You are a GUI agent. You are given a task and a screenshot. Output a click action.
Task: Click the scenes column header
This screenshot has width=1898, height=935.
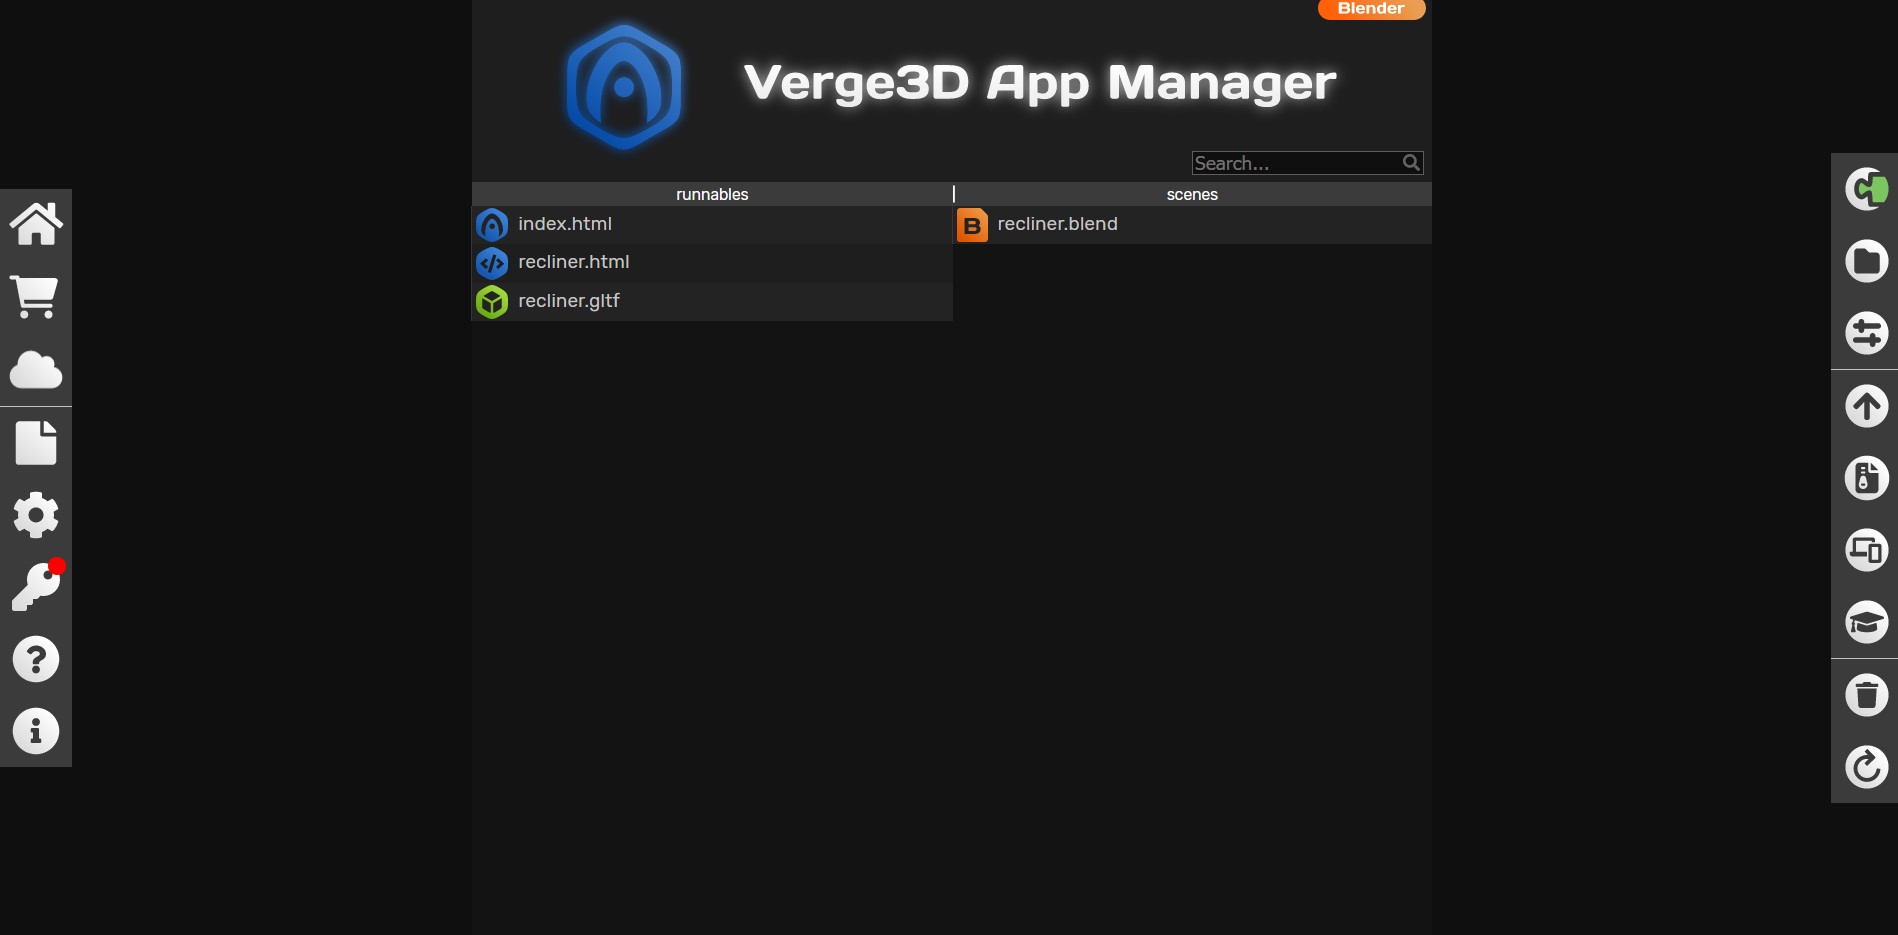click(1192, 194)
